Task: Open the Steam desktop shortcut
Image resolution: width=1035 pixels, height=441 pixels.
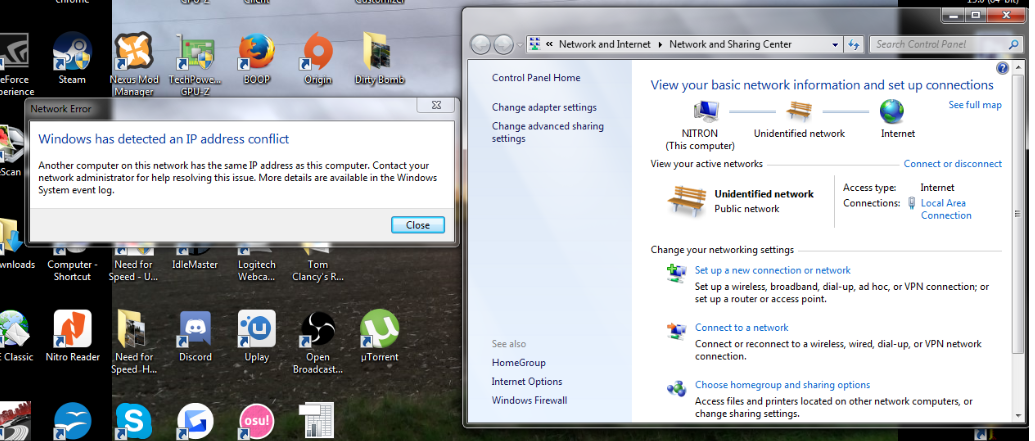Action: coord(72,56)
